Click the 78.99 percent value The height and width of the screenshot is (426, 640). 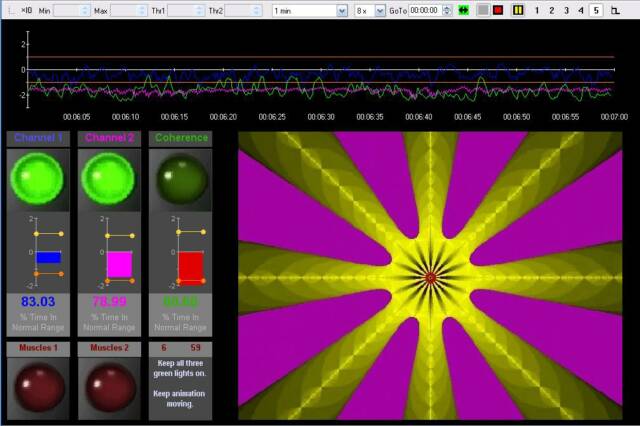coord(109,302)
